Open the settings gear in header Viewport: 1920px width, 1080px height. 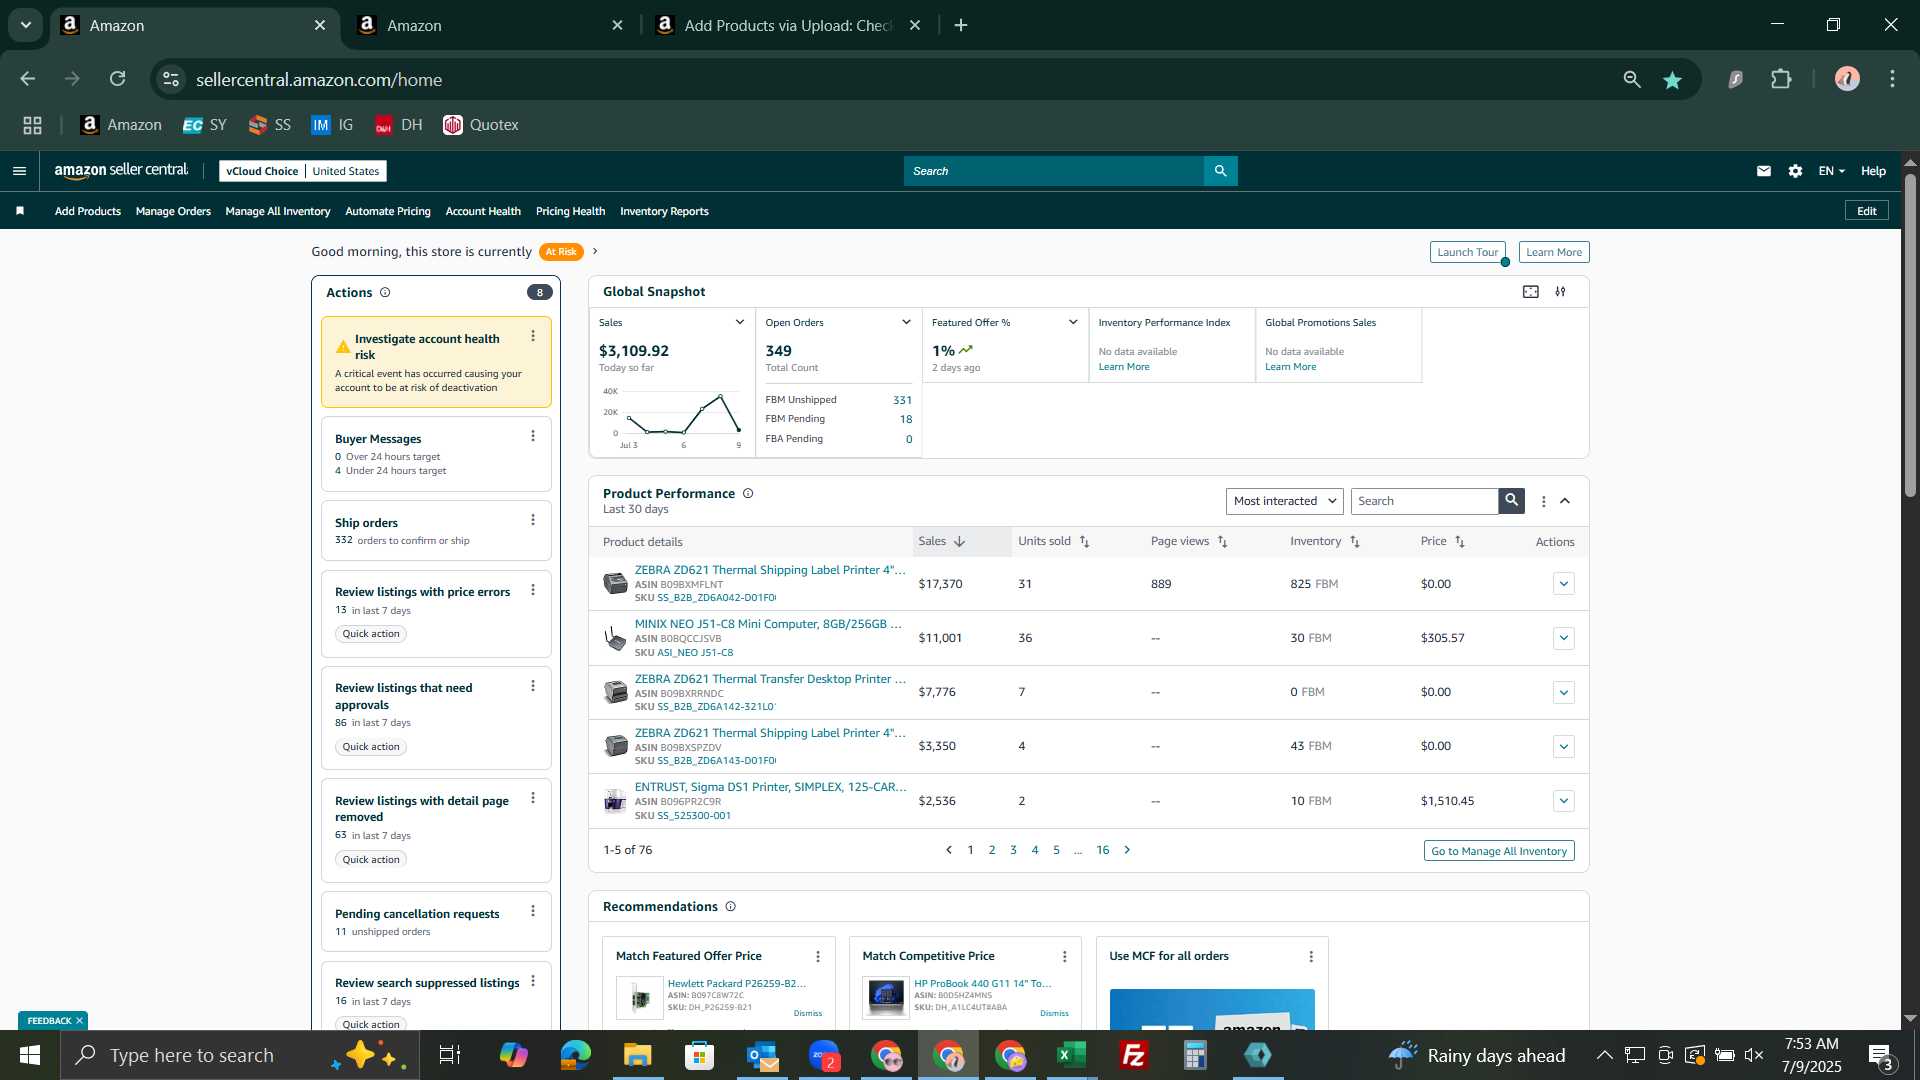[1796, 171]
